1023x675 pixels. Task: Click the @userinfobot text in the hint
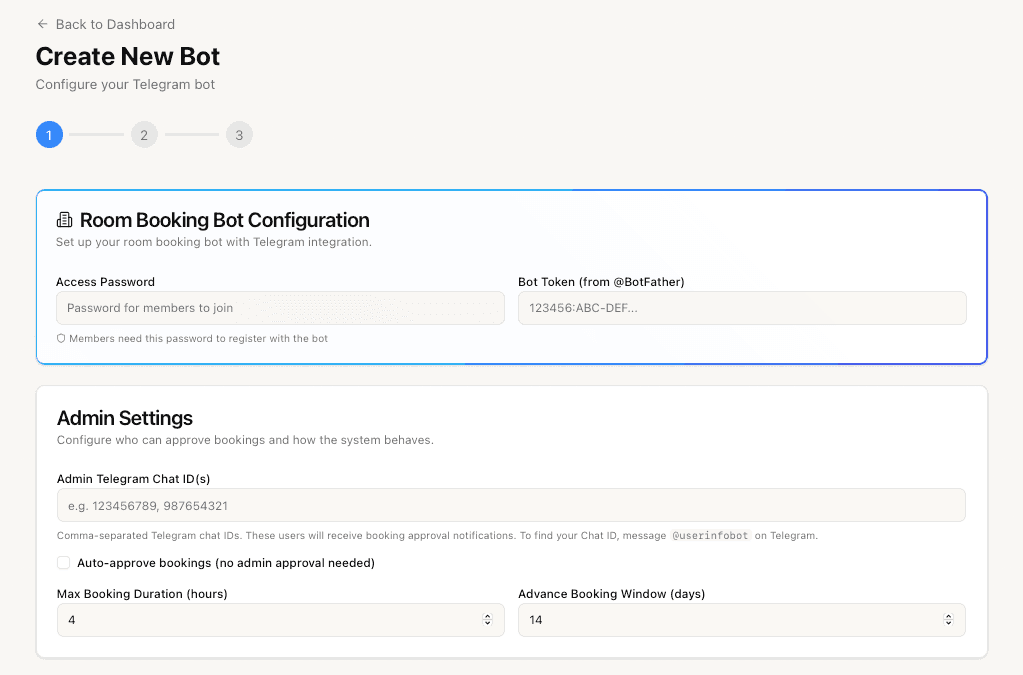point(710,535)
